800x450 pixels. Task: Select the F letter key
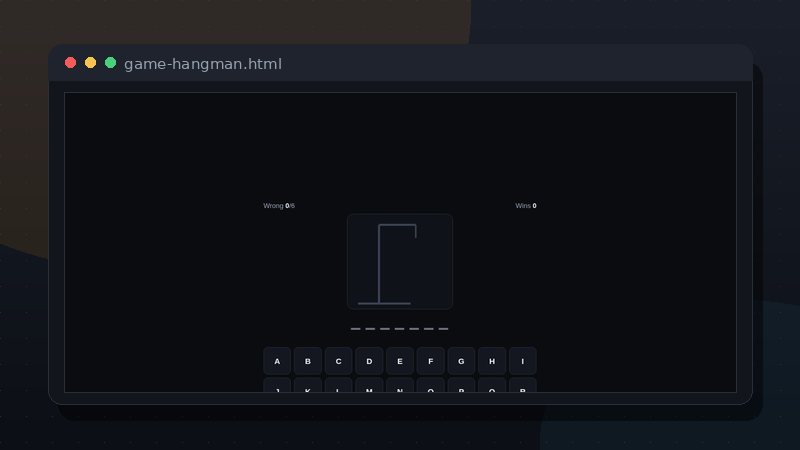[x=431, y=361]
